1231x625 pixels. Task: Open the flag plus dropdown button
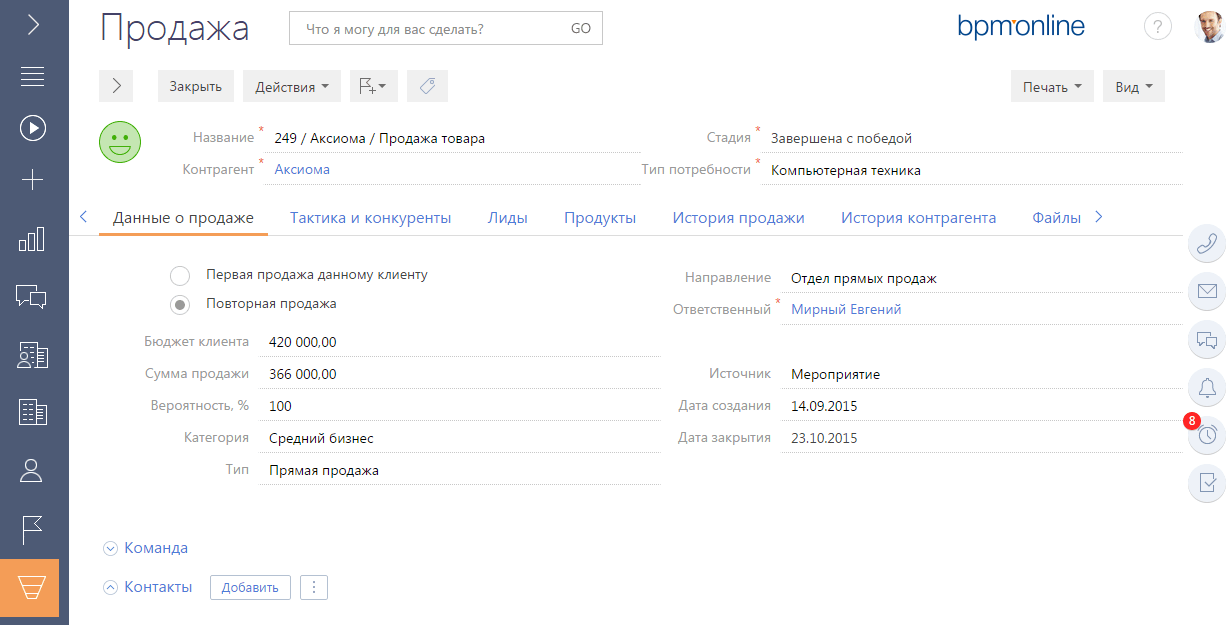(374, 86)
